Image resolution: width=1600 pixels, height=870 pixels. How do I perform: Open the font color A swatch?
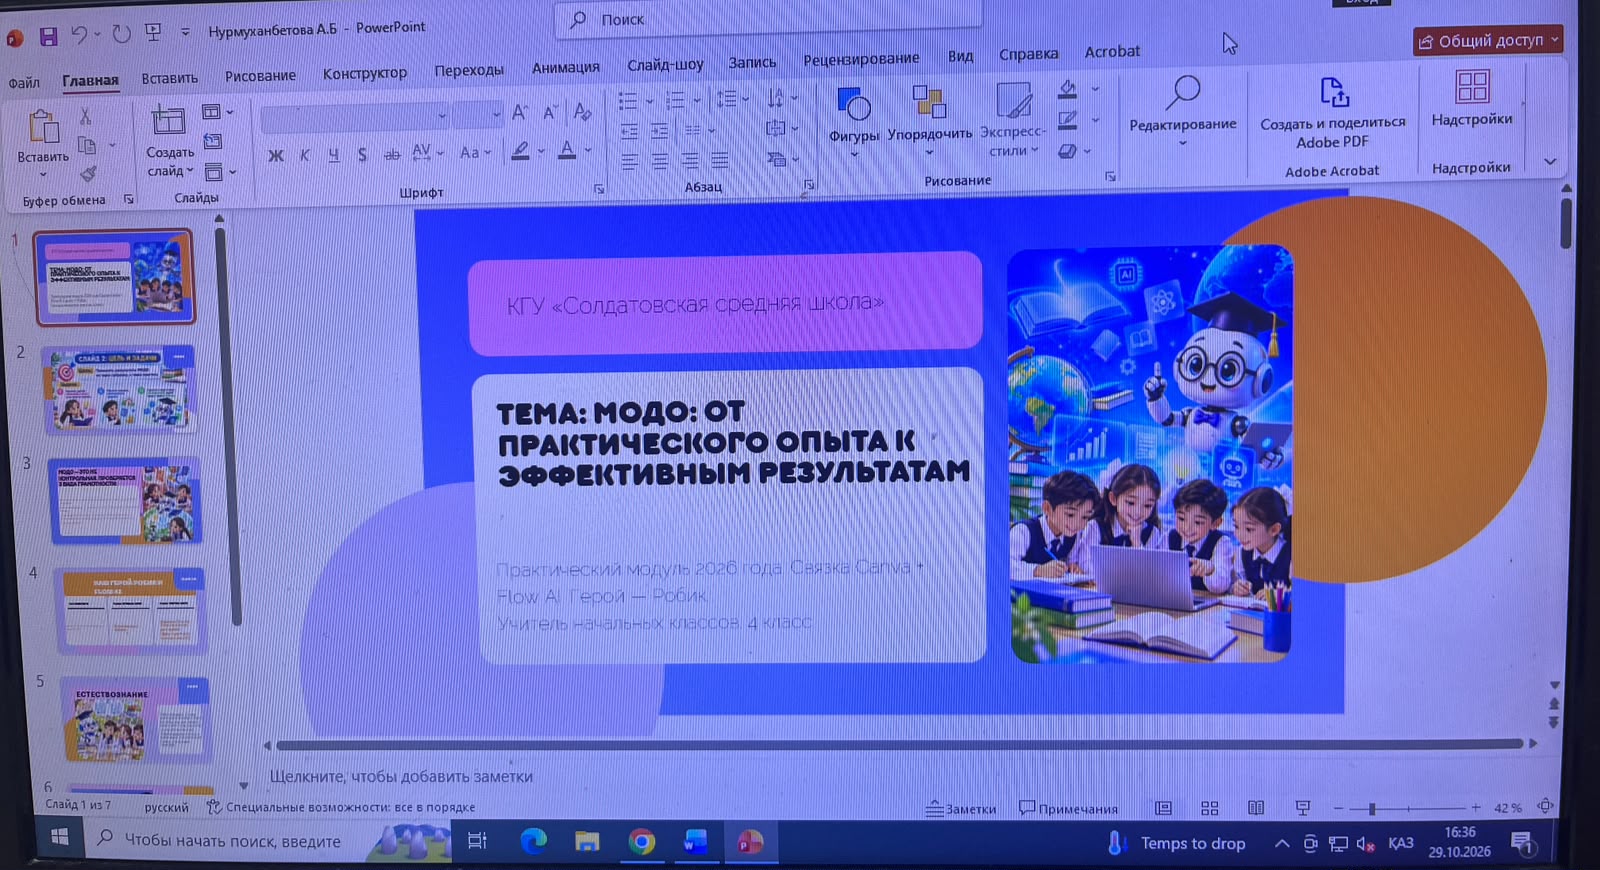(567, 151)
